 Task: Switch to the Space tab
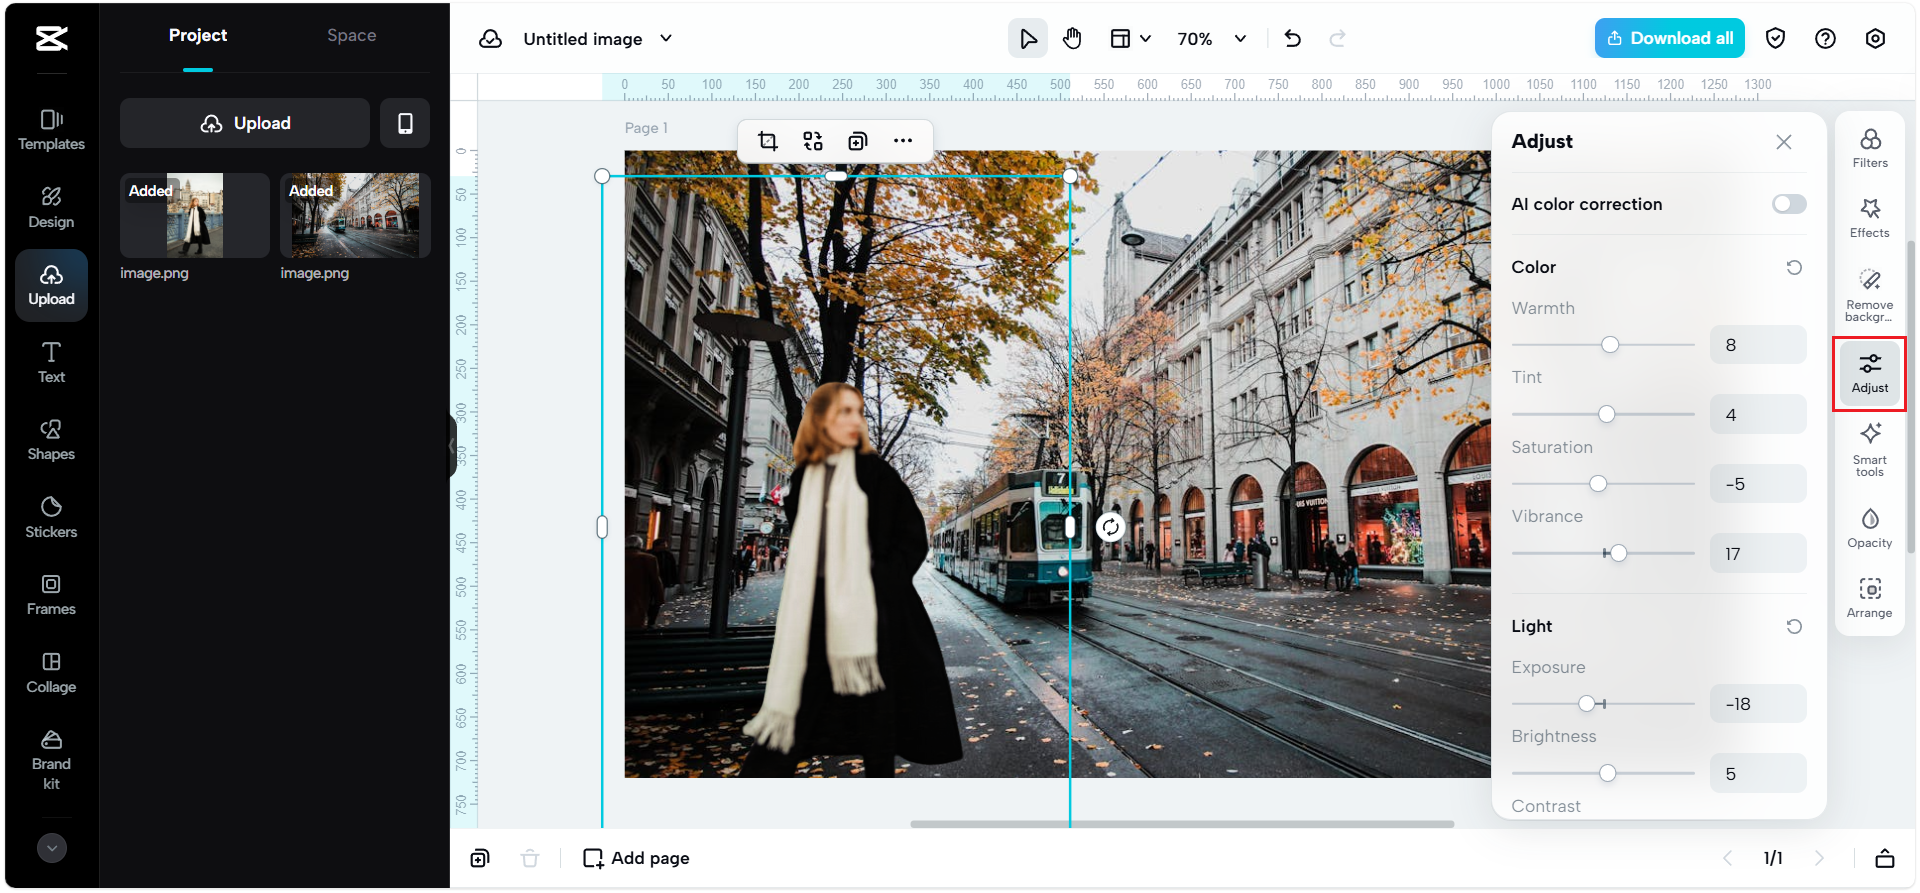point(351,36)
